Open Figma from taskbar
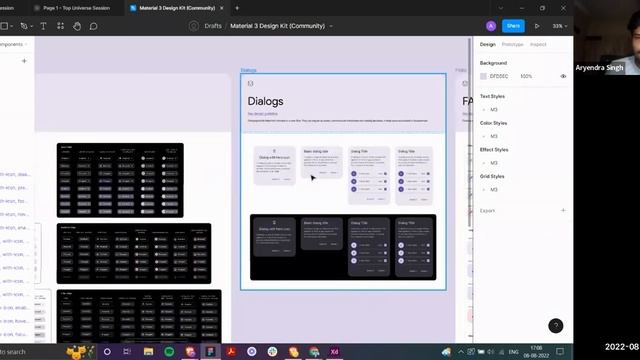Viewport: 640px width, 360px height. click(x=211, y=352)
